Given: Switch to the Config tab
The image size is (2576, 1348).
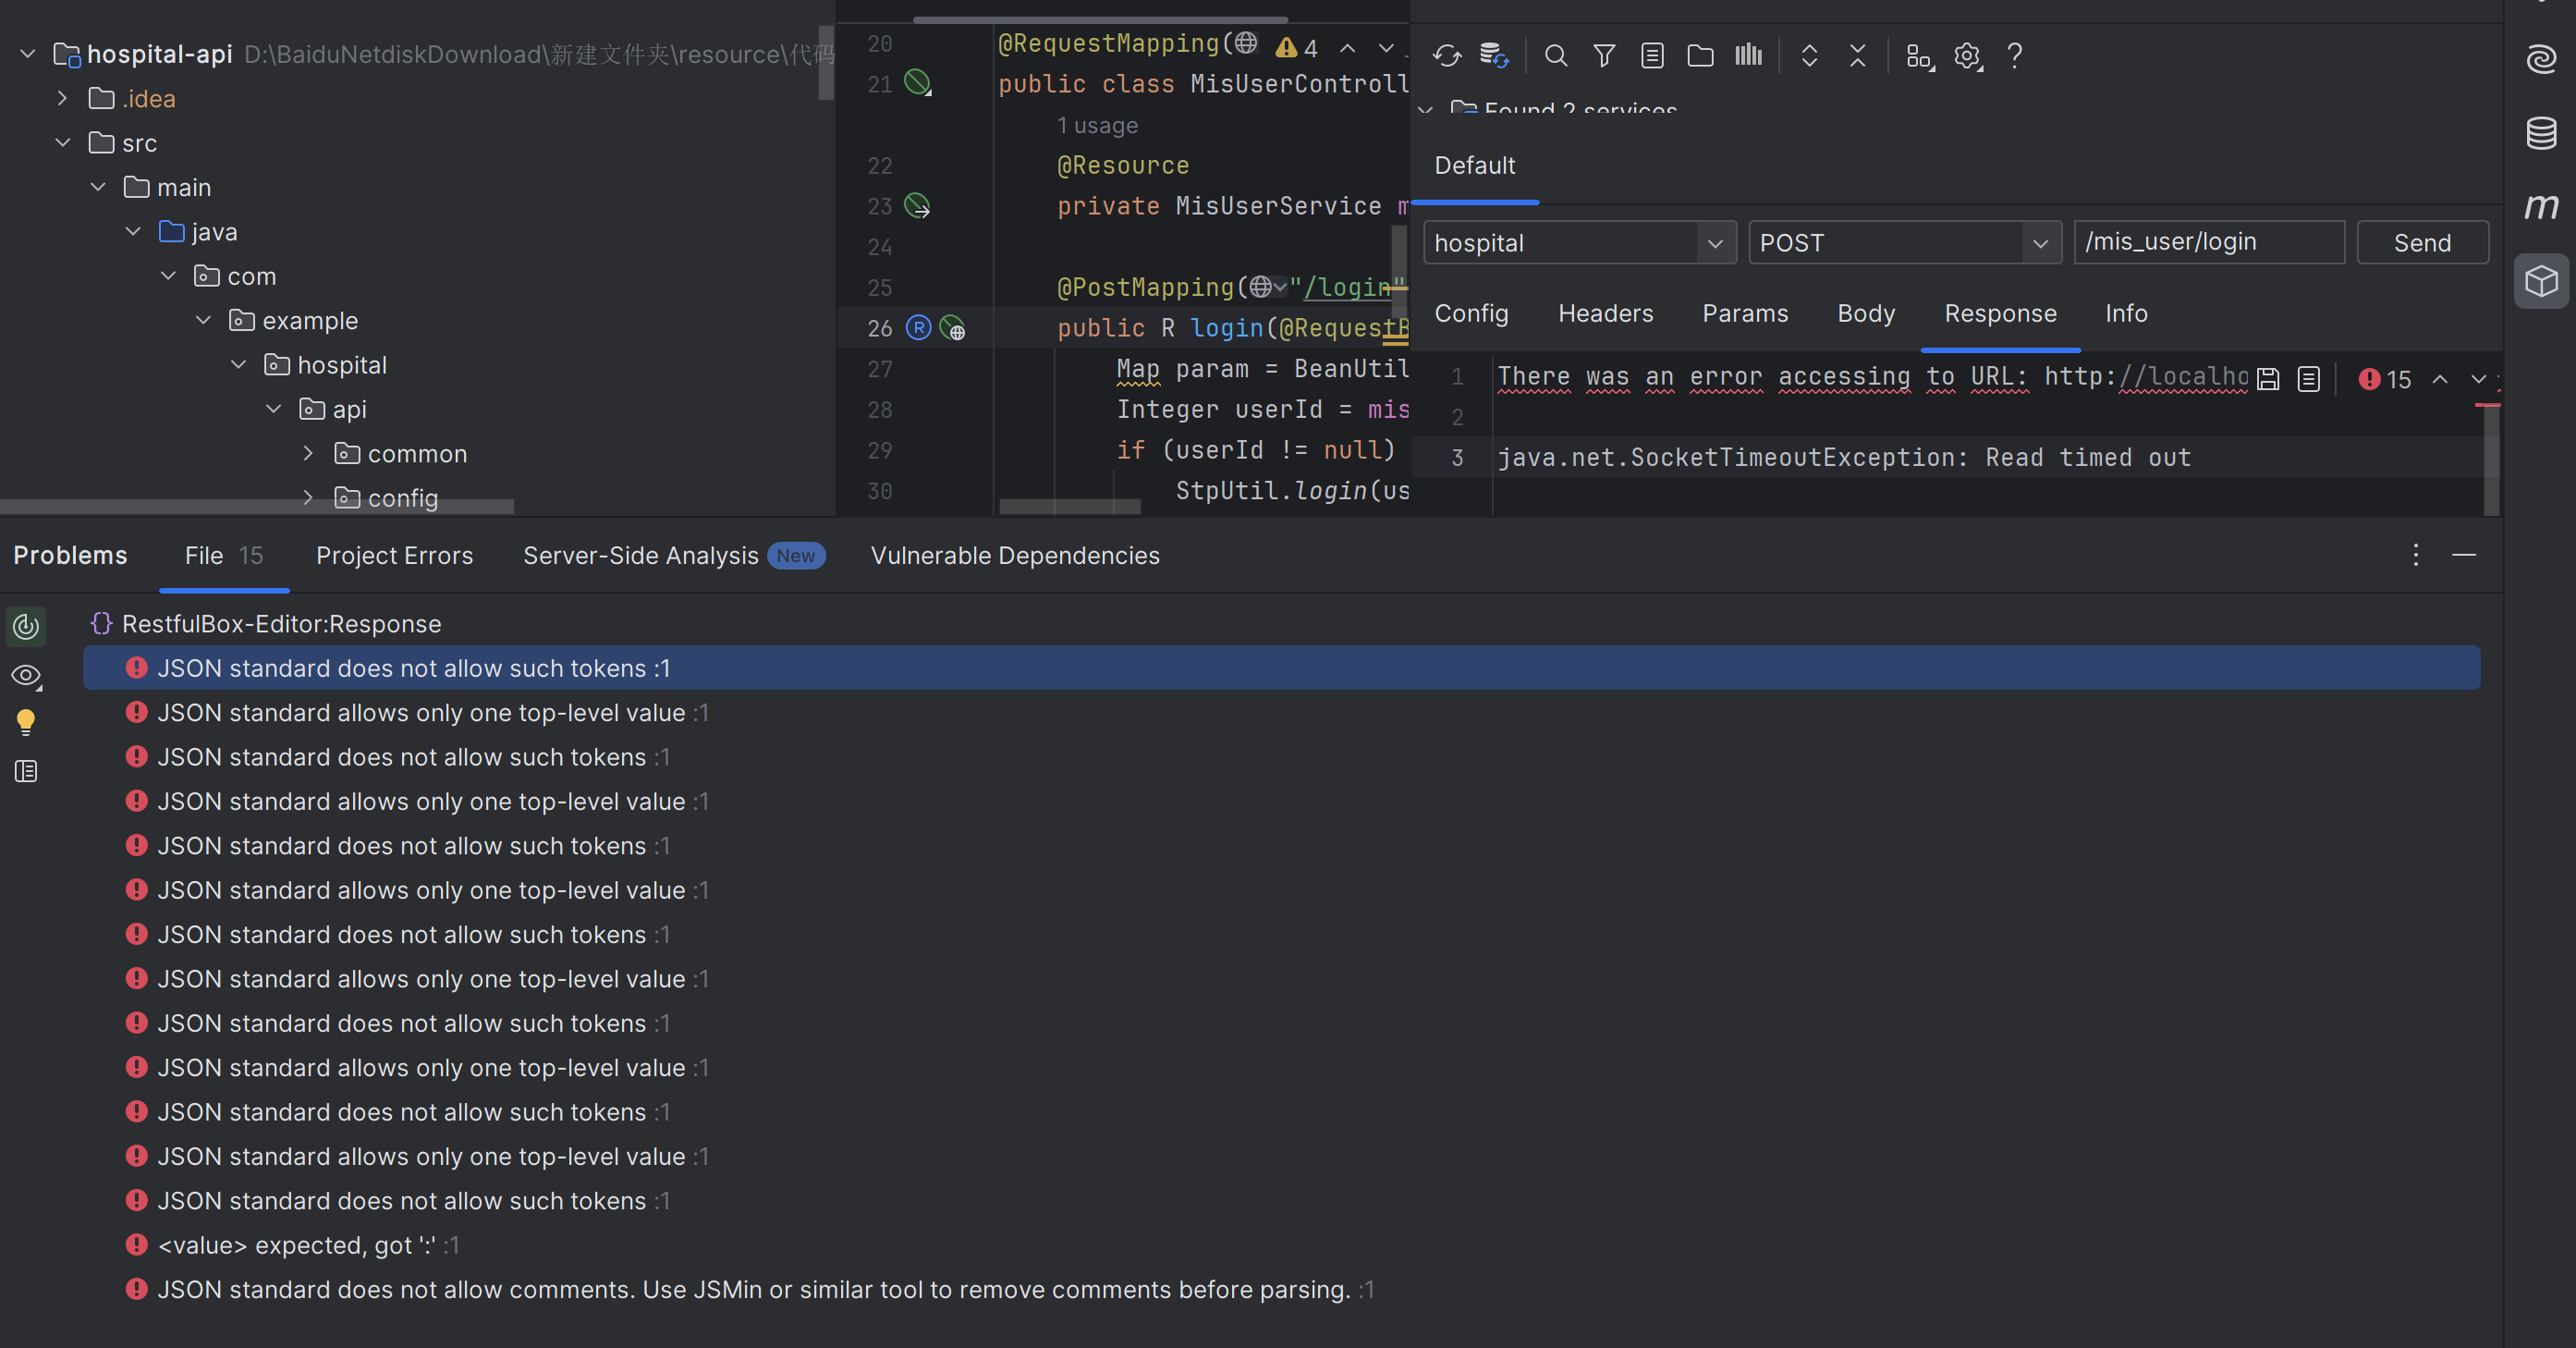Looking at the screenshot, I should pyautogui.click(x=1471, y=314).
